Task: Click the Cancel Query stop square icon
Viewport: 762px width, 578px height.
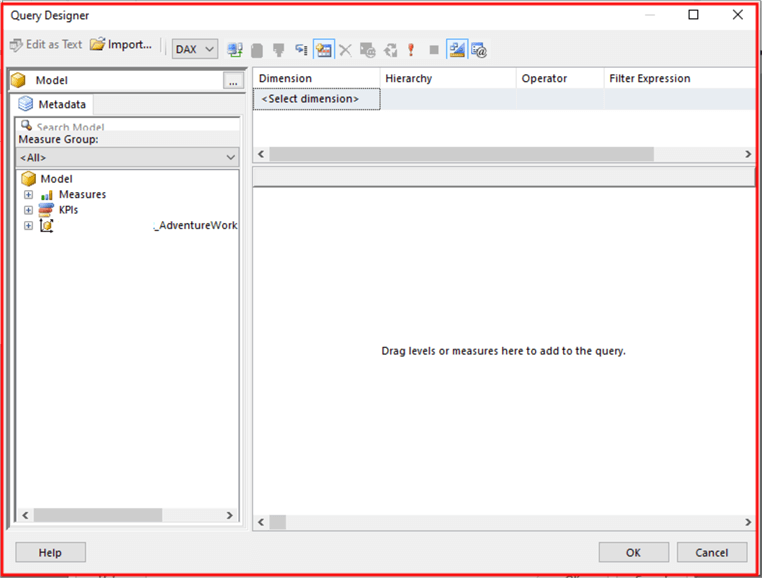Action: pos(434,50)
